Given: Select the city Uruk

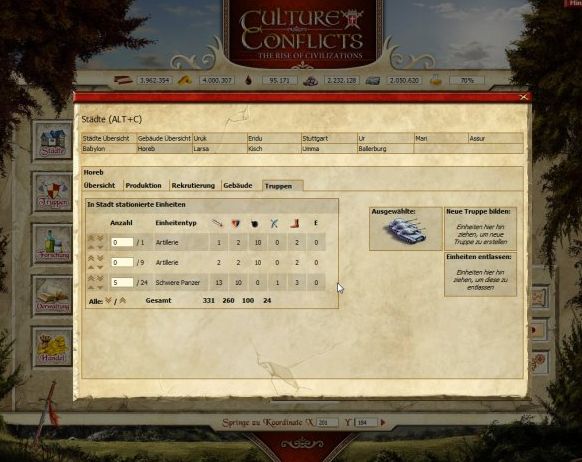Looking at the screenshot, I should [x=219, y=138].
